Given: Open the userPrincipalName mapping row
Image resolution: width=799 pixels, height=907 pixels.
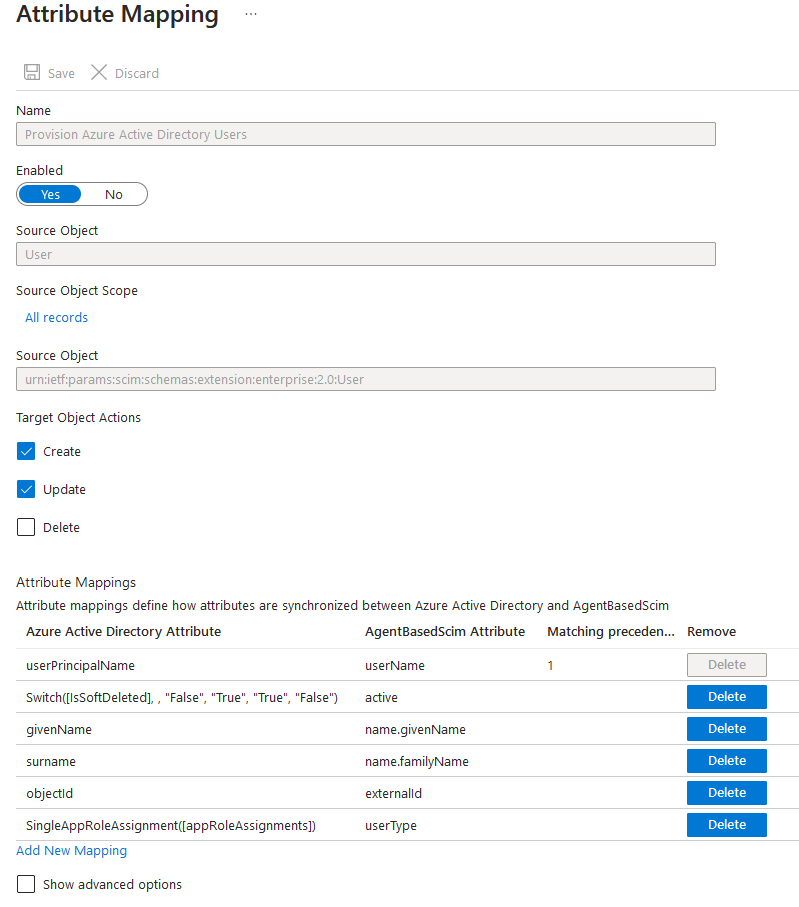Looking at the screenshot, I should 80,666.
